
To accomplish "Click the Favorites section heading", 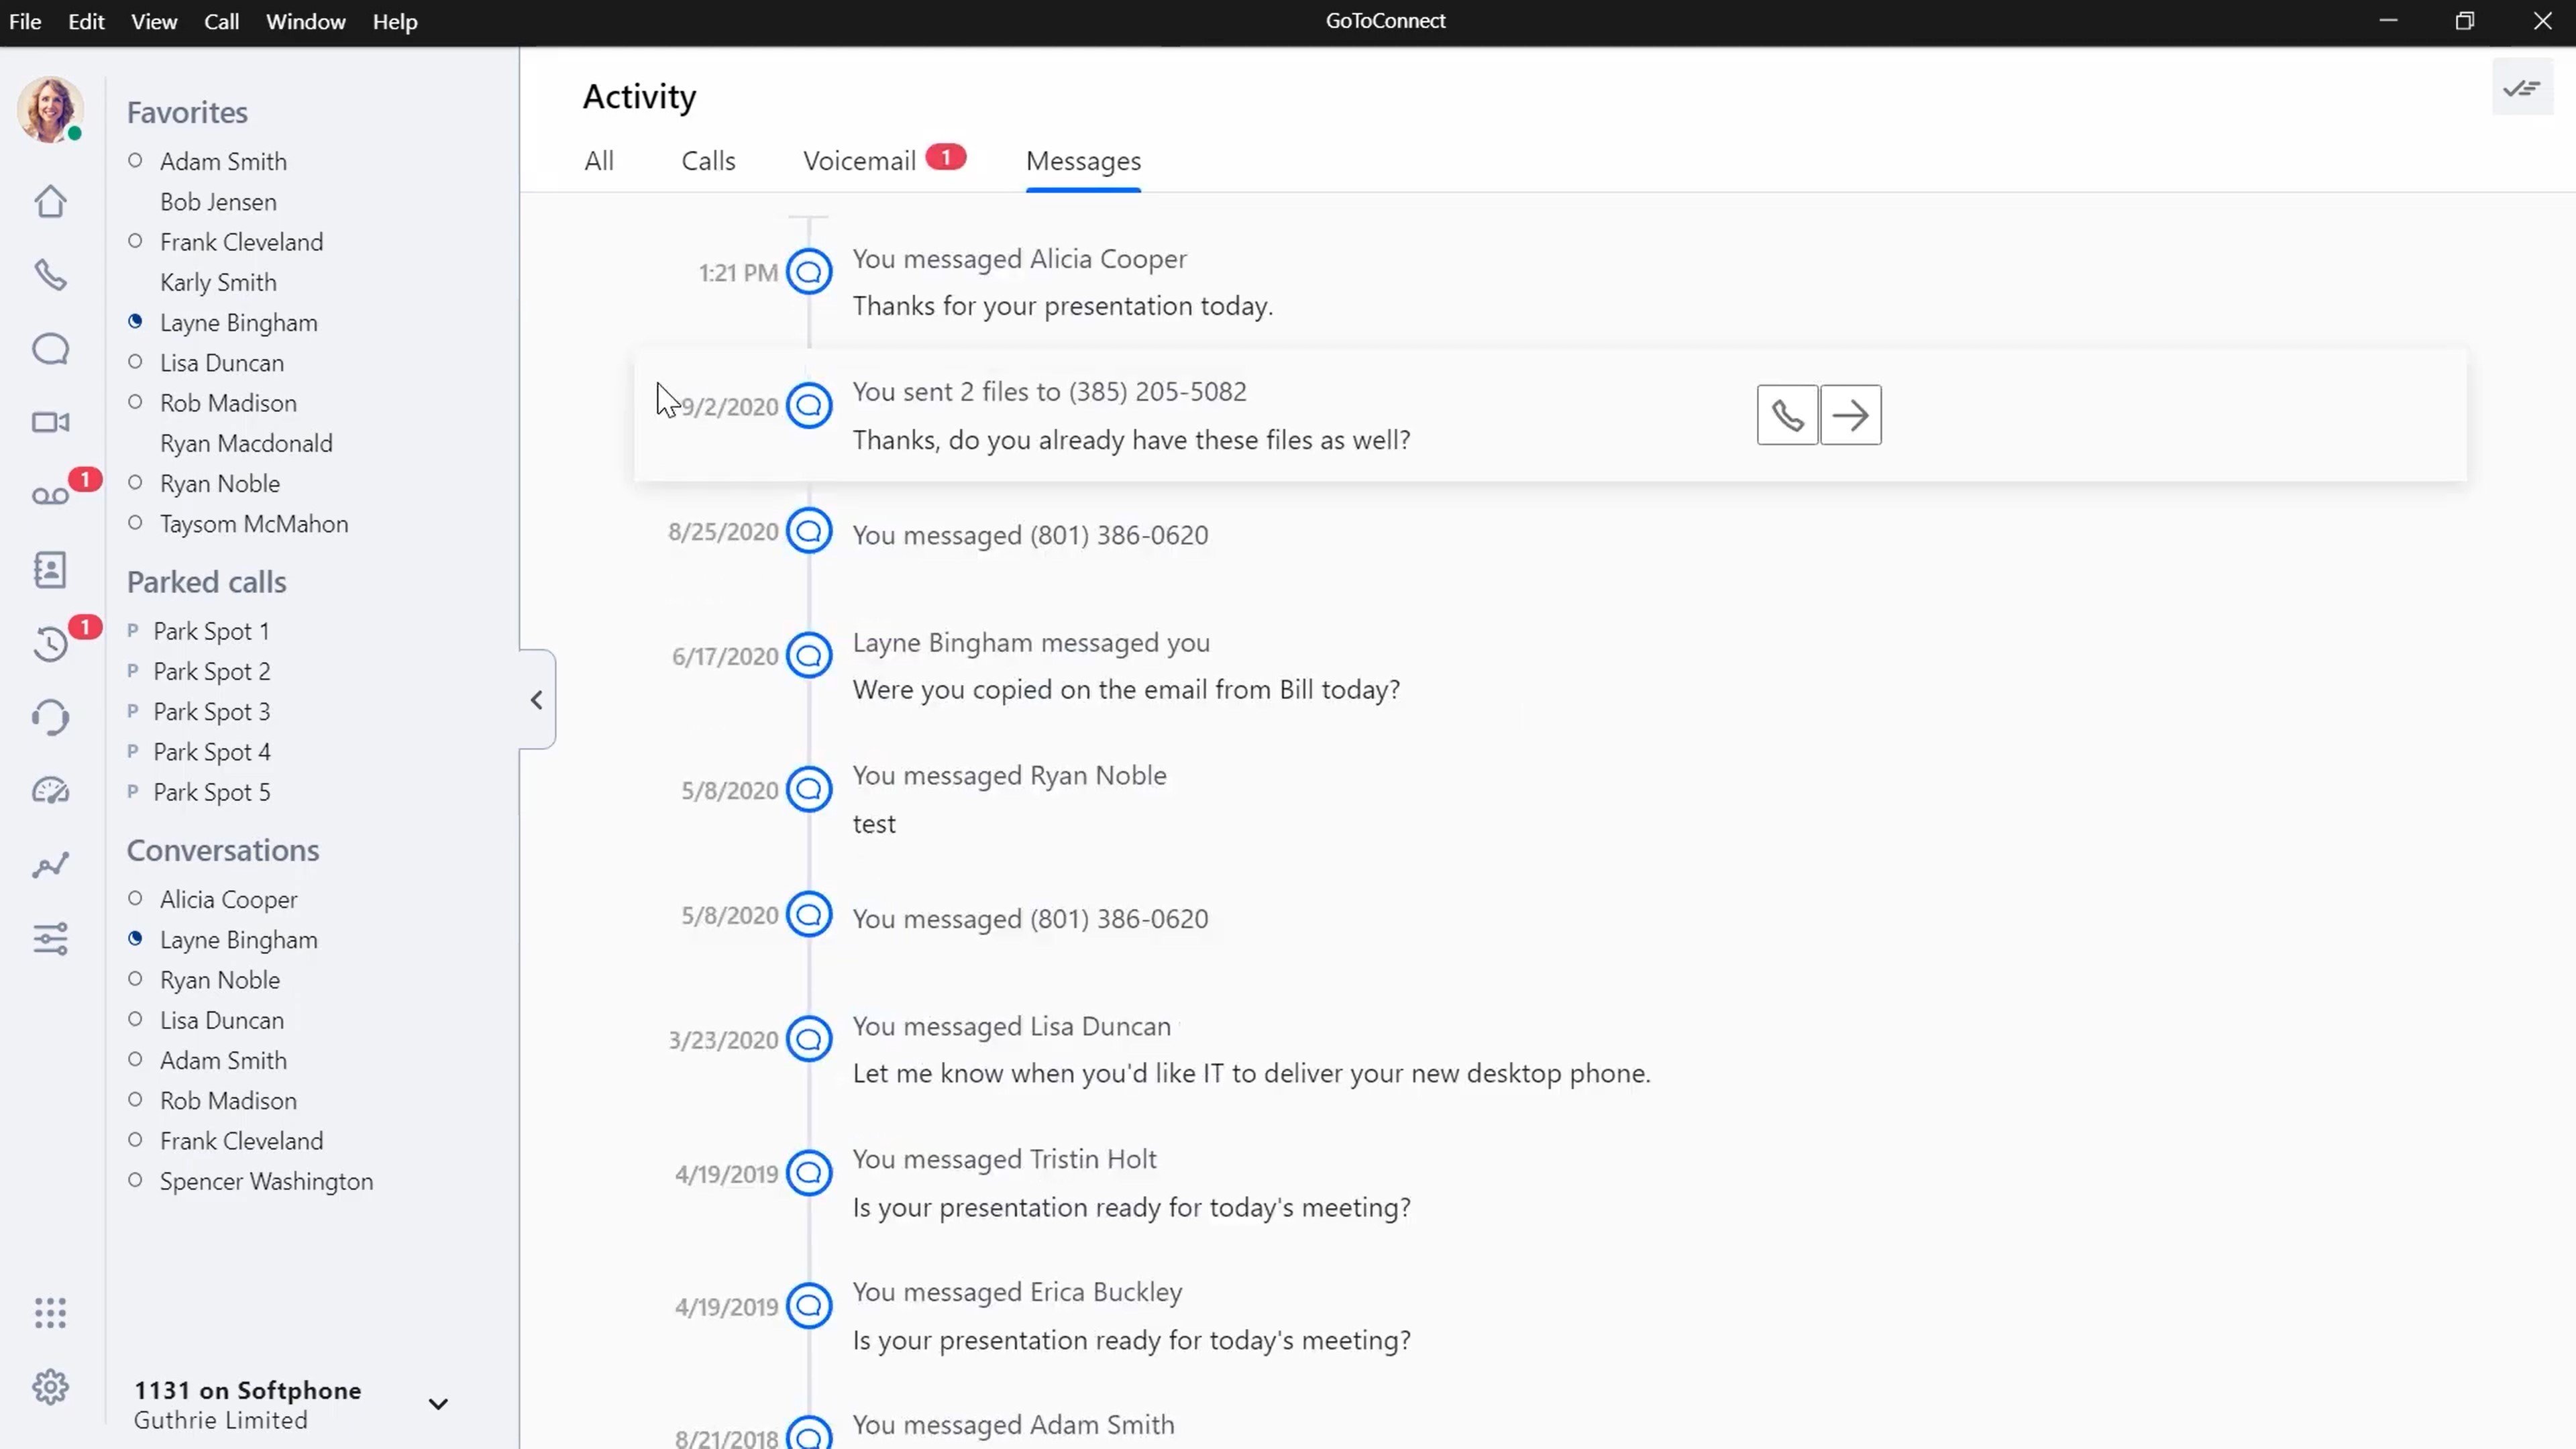I will pos(187,112).
